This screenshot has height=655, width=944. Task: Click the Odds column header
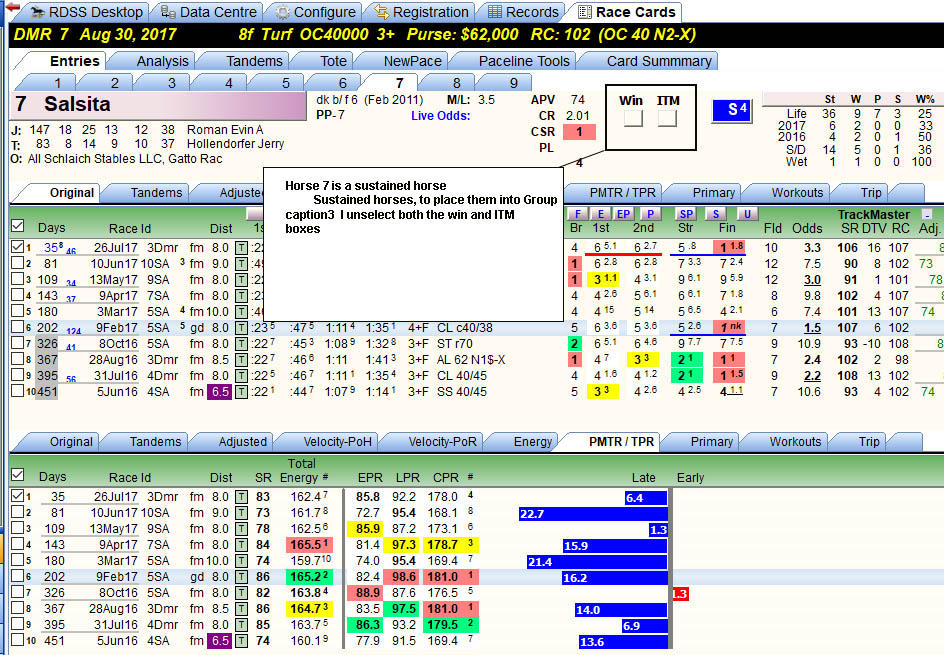(807, 228)
